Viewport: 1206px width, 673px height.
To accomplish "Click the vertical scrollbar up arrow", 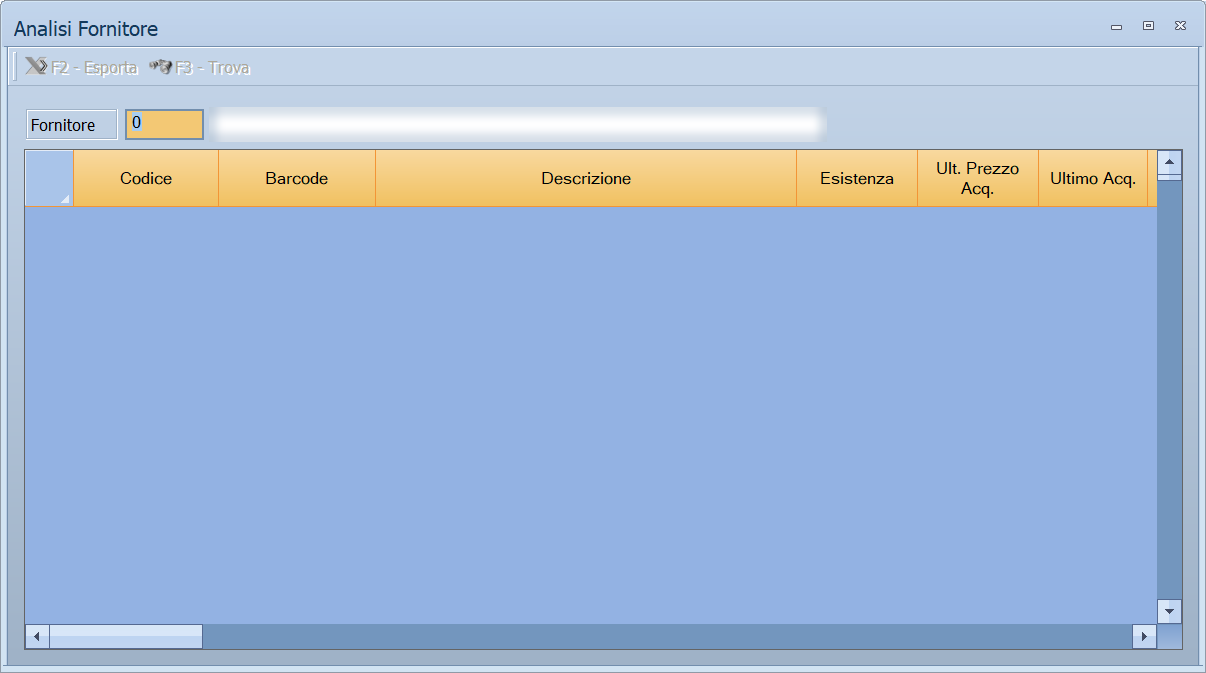I will tap(1169, 162).
